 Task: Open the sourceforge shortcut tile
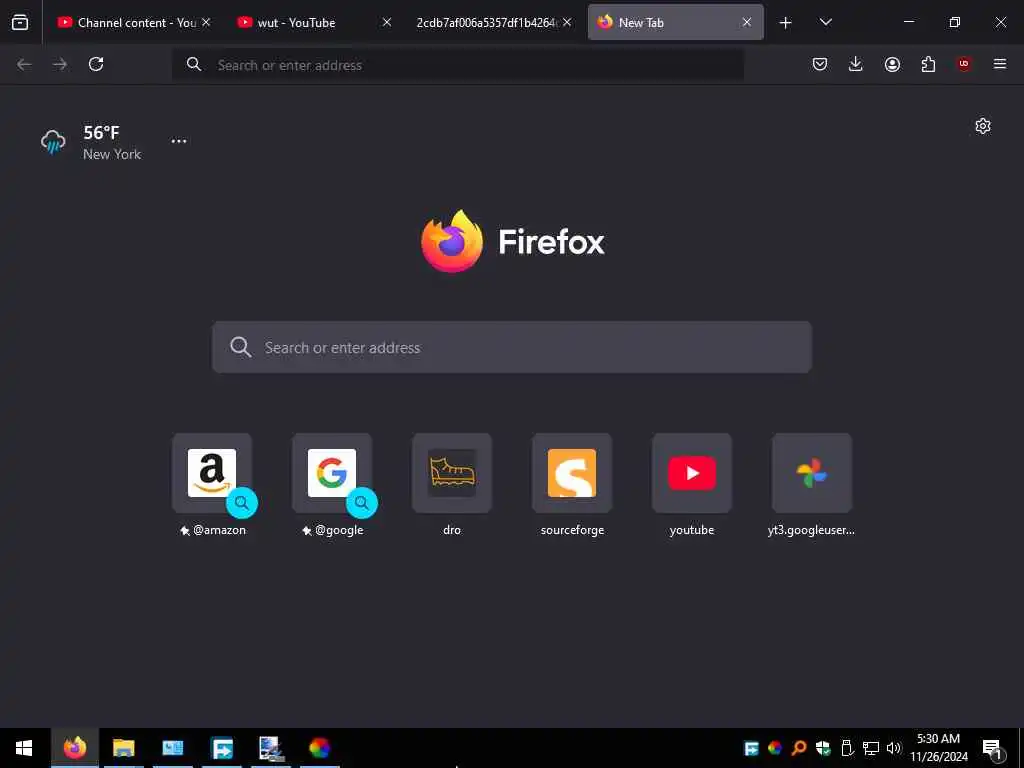[572, 473]
